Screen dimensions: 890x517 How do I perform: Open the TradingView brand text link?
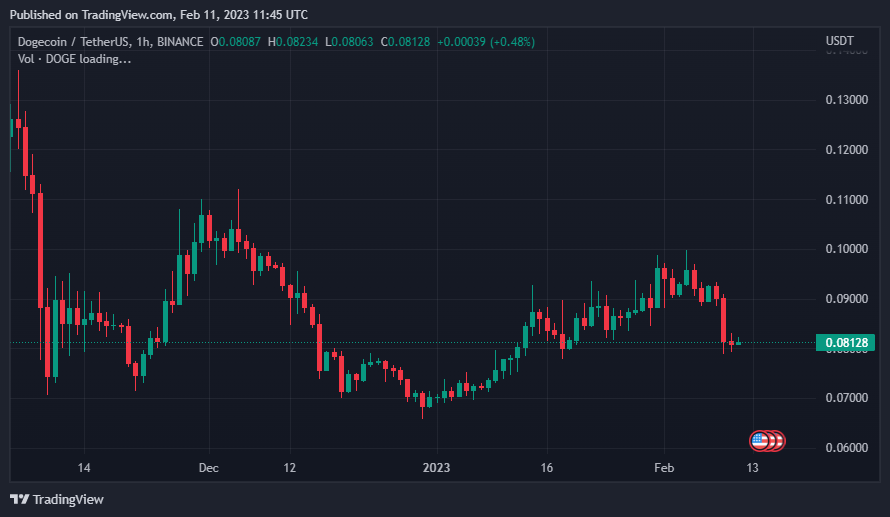[x=68, y=499]
